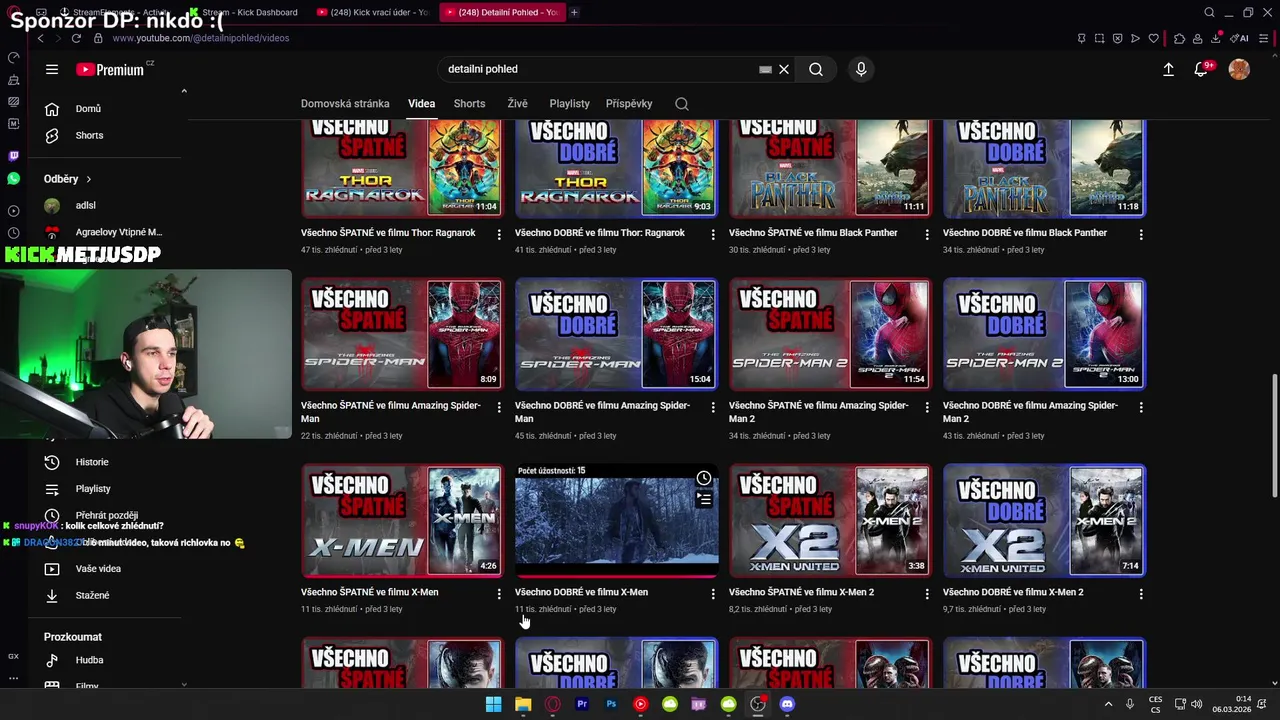Open Premiere Pro from taskbar
This screenshot has width=1280, height=720.
tap(582, 704)
